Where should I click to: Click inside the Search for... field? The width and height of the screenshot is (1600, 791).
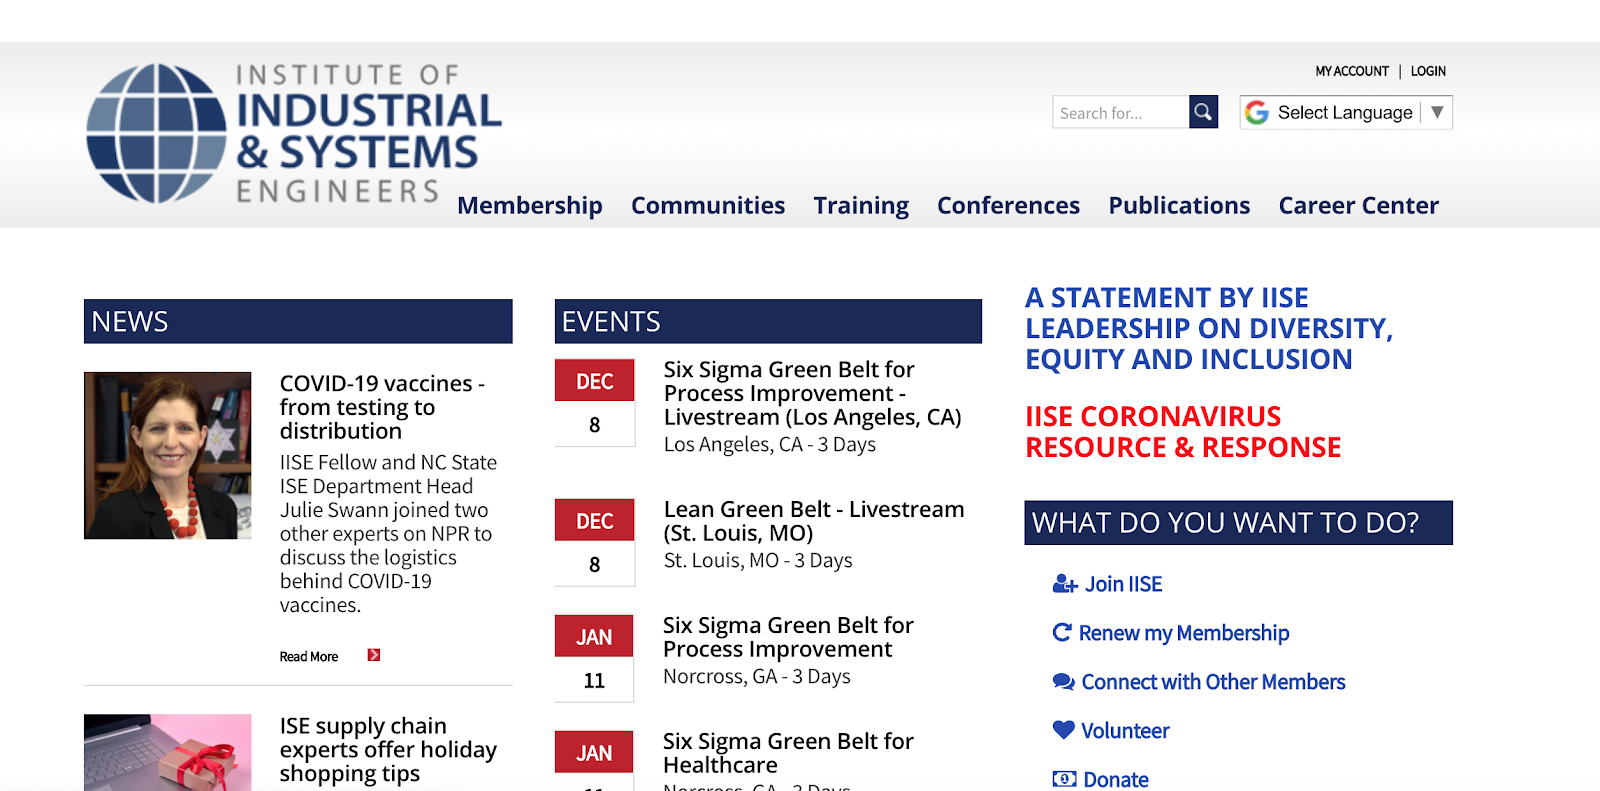point(1121,112)
